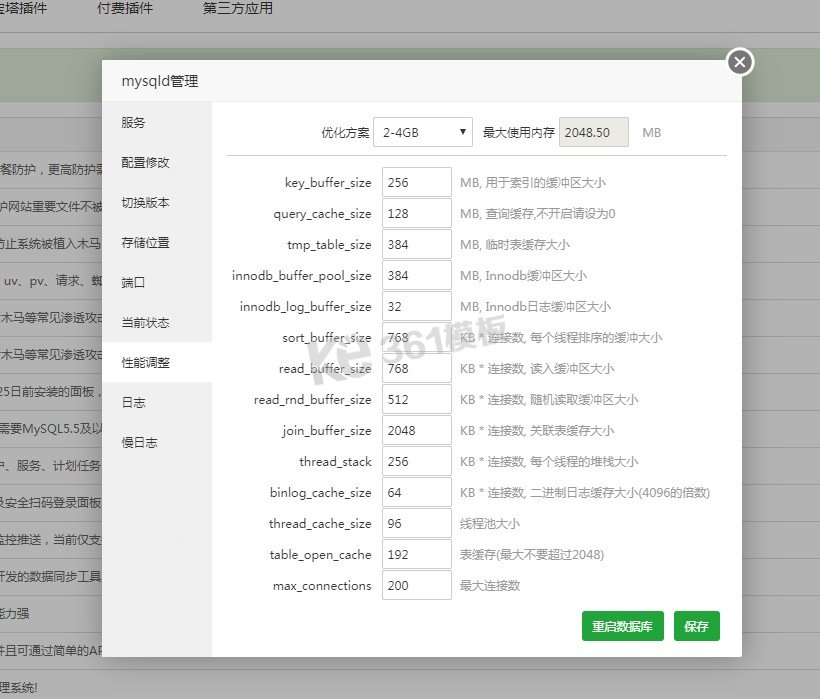Click the binlog_cache_size input field
This screenshot has height=699, width=820.
pyautogui.click(x=417, y=492)
